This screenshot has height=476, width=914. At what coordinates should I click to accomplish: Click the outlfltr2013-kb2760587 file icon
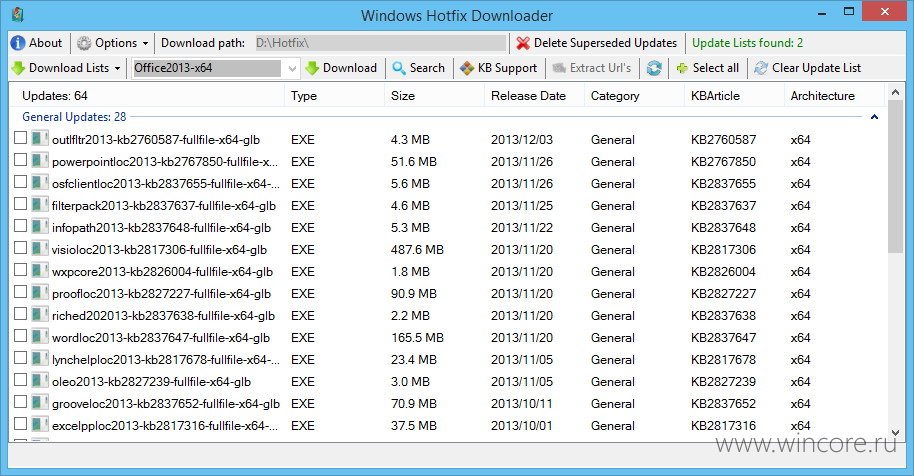(40, 139)
